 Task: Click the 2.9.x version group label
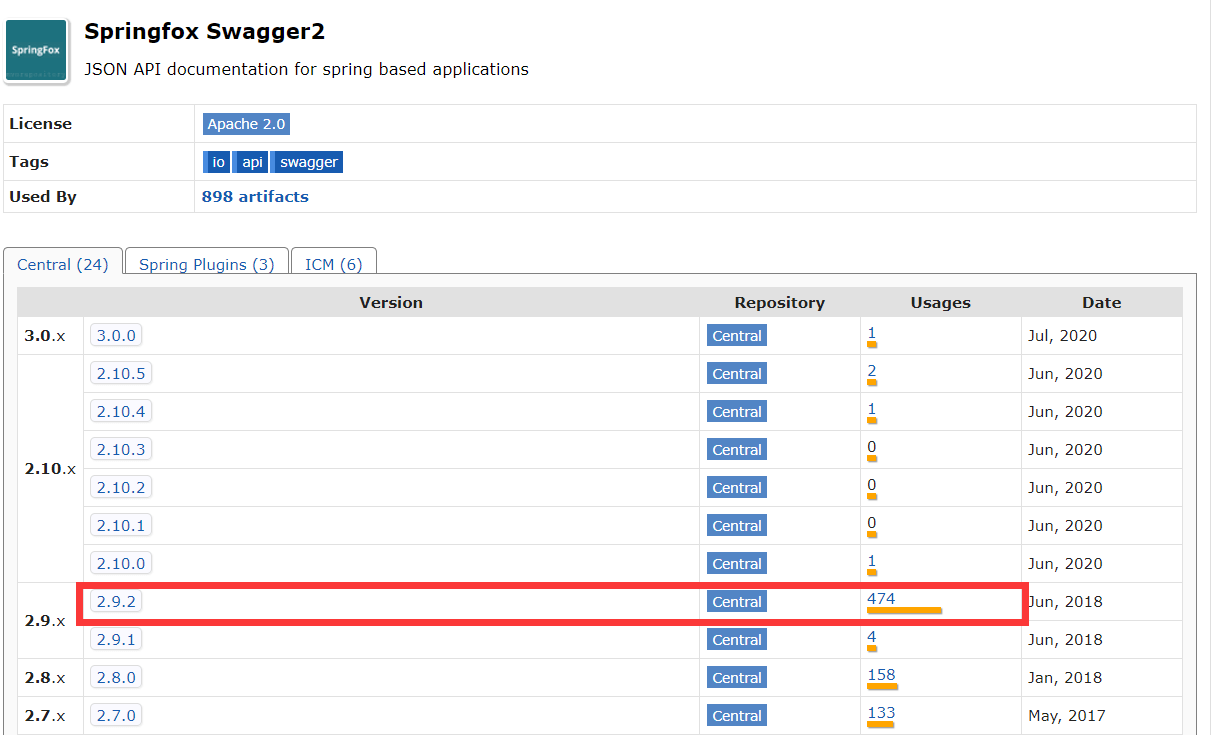click(45, 621)
